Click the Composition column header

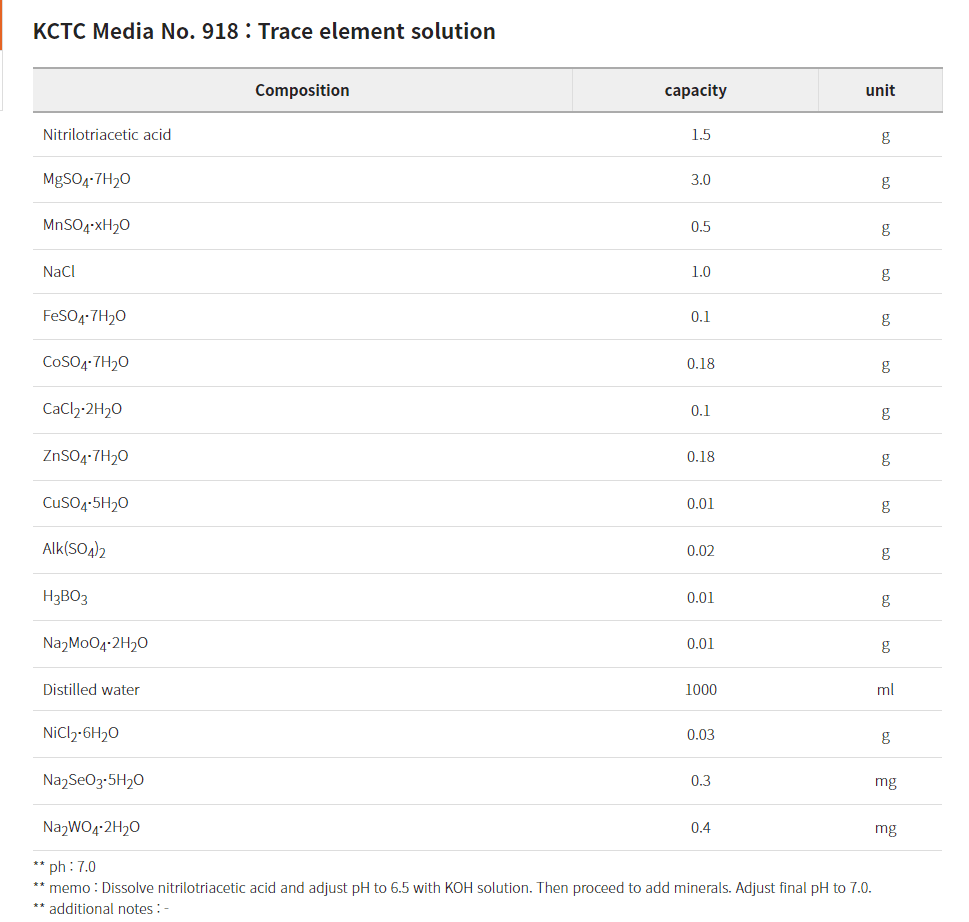(x=302, y=90)
